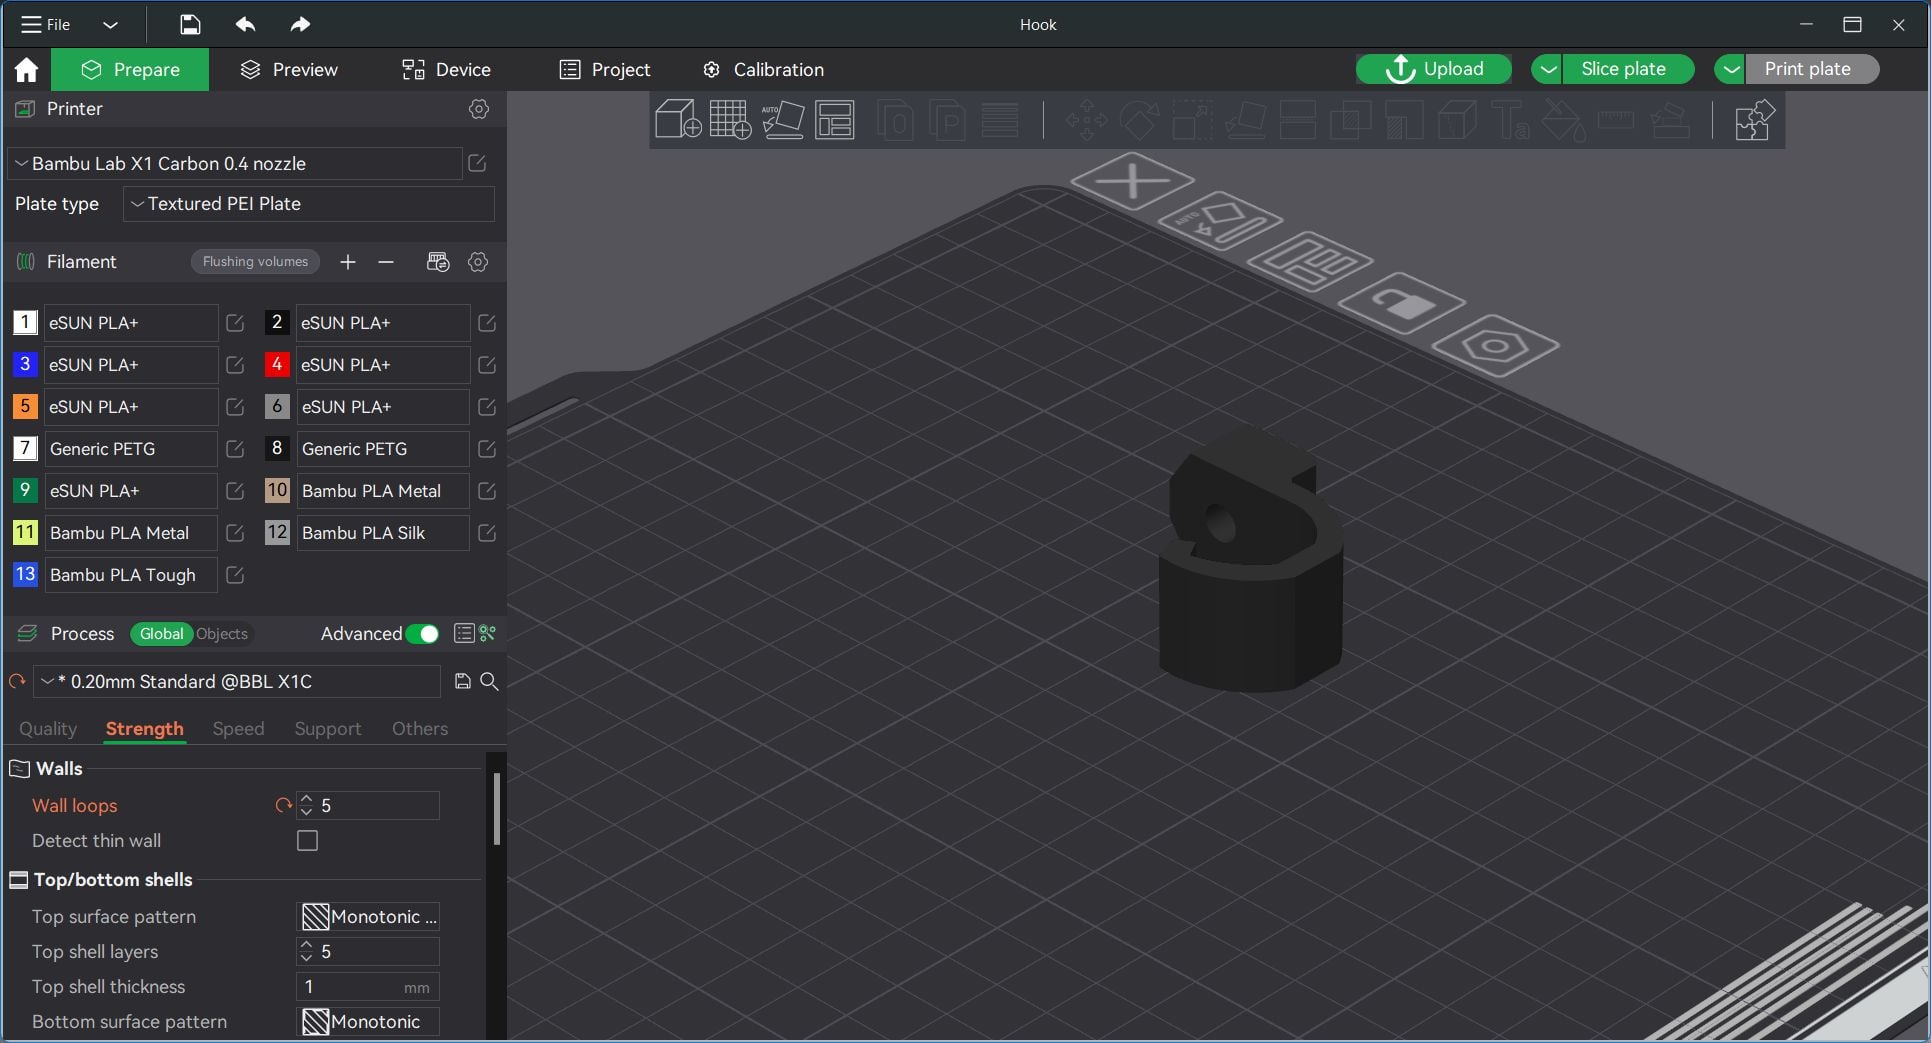
Task: Toggle the Advanced switch off
Action: pyautogui.click(x=423, y=633)
